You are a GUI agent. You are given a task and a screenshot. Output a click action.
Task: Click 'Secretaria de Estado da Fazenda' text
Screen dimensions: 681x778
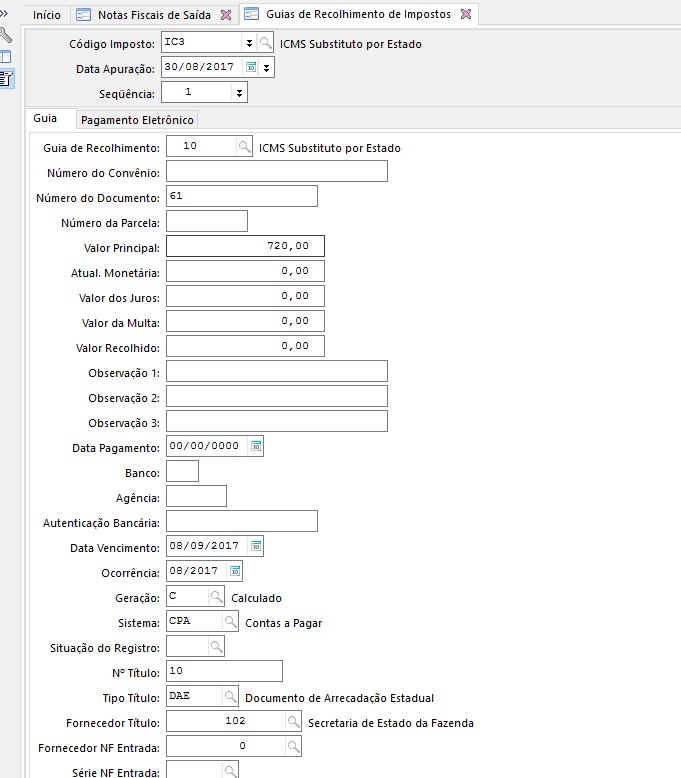391,723
